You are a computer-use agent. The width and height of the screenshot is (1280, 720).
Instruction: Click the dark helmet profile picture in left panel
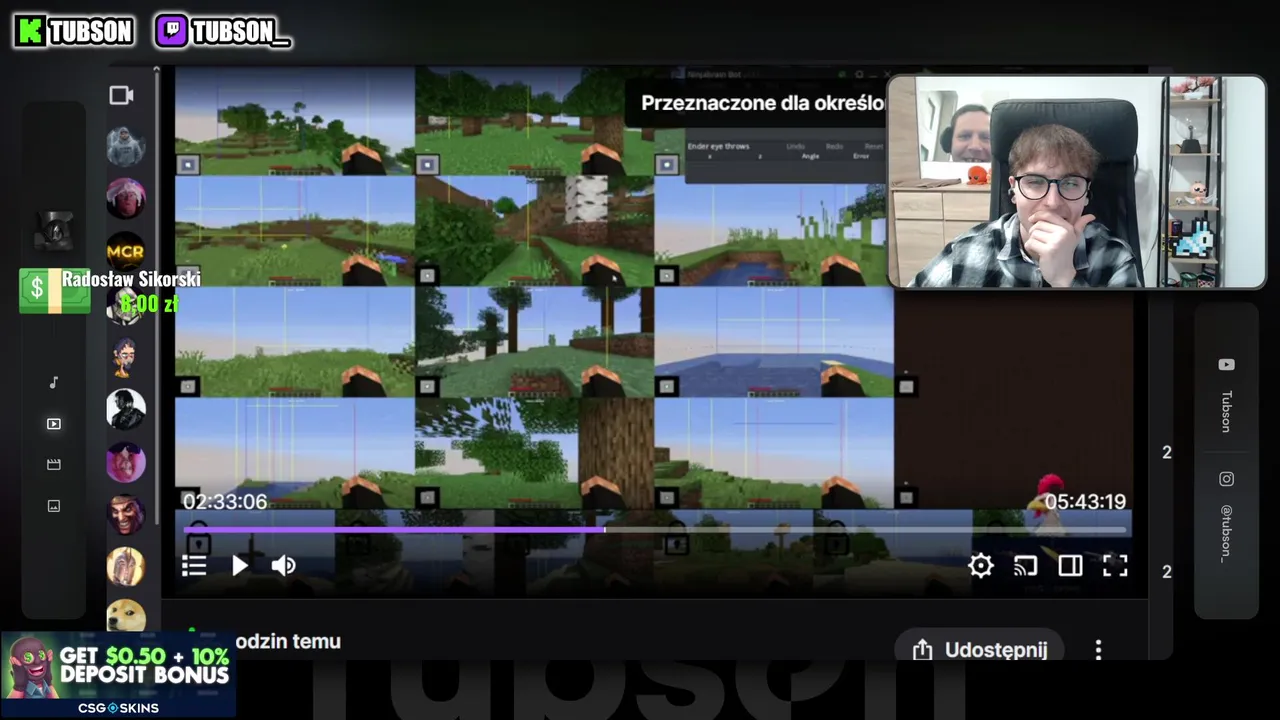(54, 231)
